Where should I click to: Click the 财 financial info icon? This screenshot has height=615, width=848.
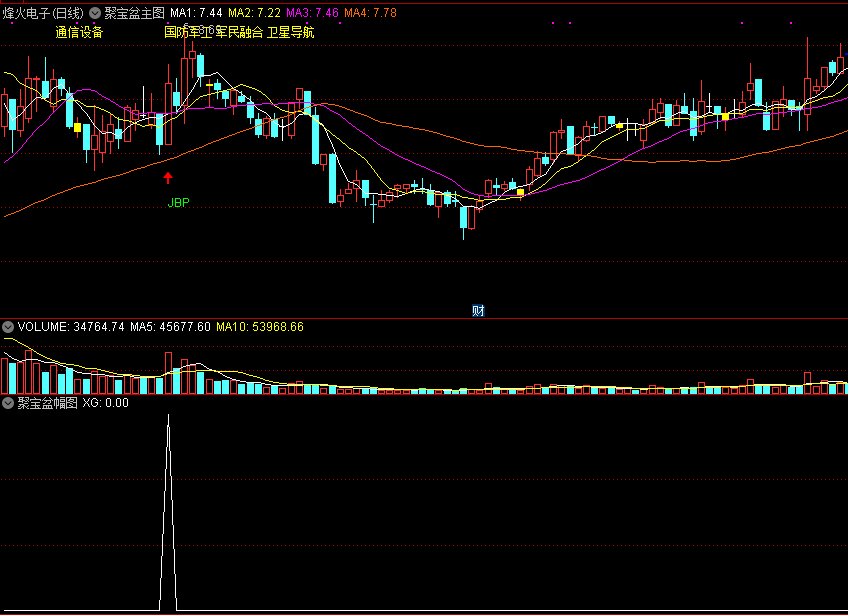478,310
